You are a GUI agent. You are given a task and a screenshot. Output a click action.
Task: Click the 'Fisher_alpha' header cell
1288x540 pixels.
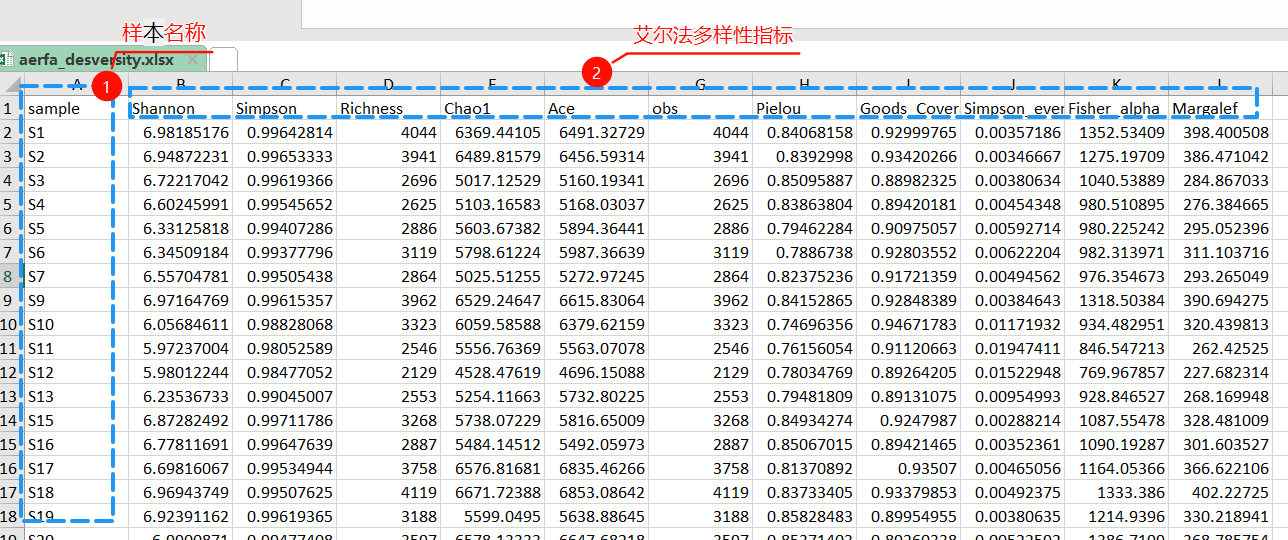(1116, 108)
